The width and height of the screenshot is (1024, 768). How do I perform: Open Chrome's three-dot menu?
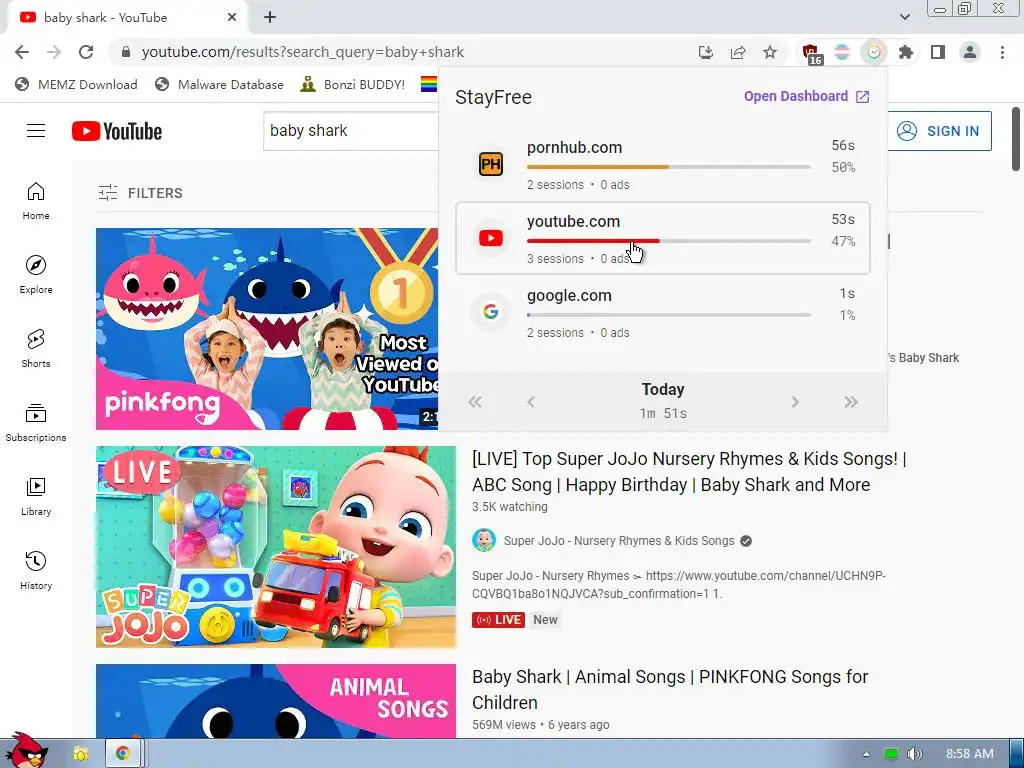point(1002,52)
